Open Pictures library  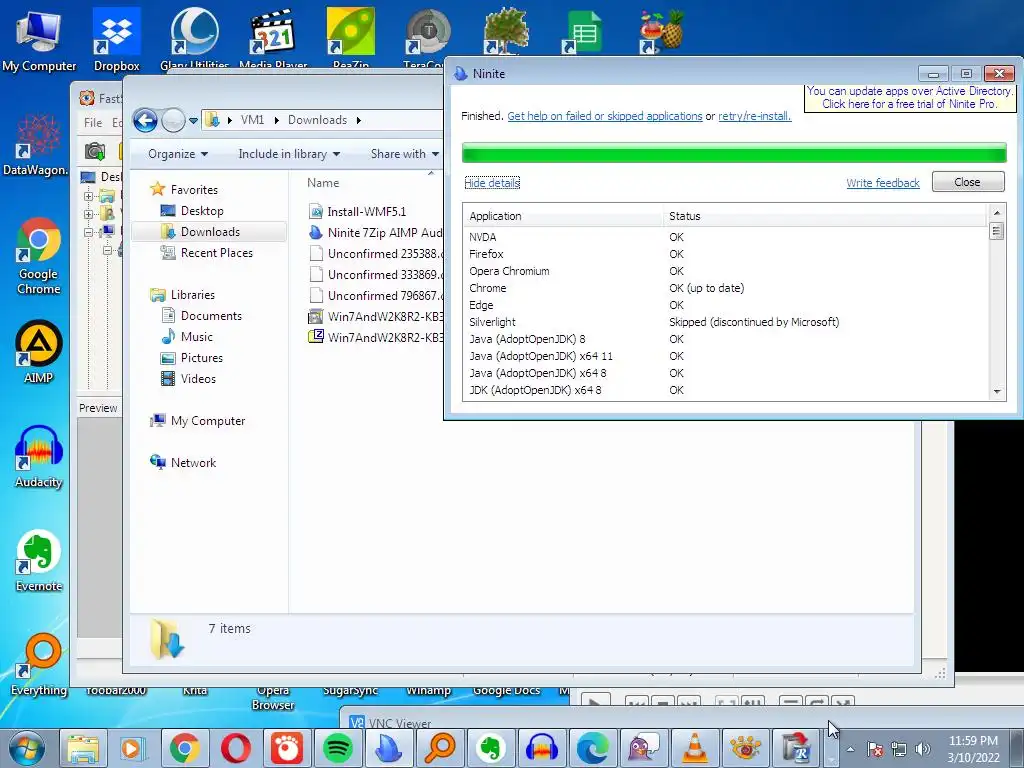pos(202,358)
